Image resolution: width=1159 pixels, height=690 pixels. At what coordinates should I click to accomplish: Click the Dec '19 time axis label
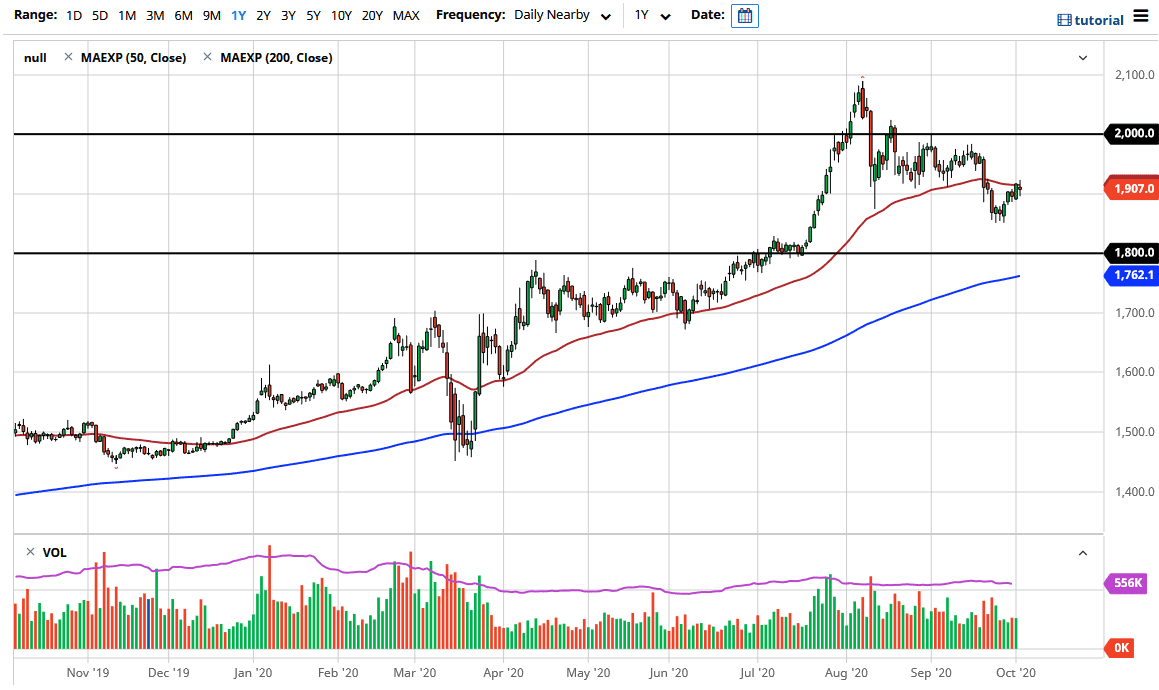point(169,672)
